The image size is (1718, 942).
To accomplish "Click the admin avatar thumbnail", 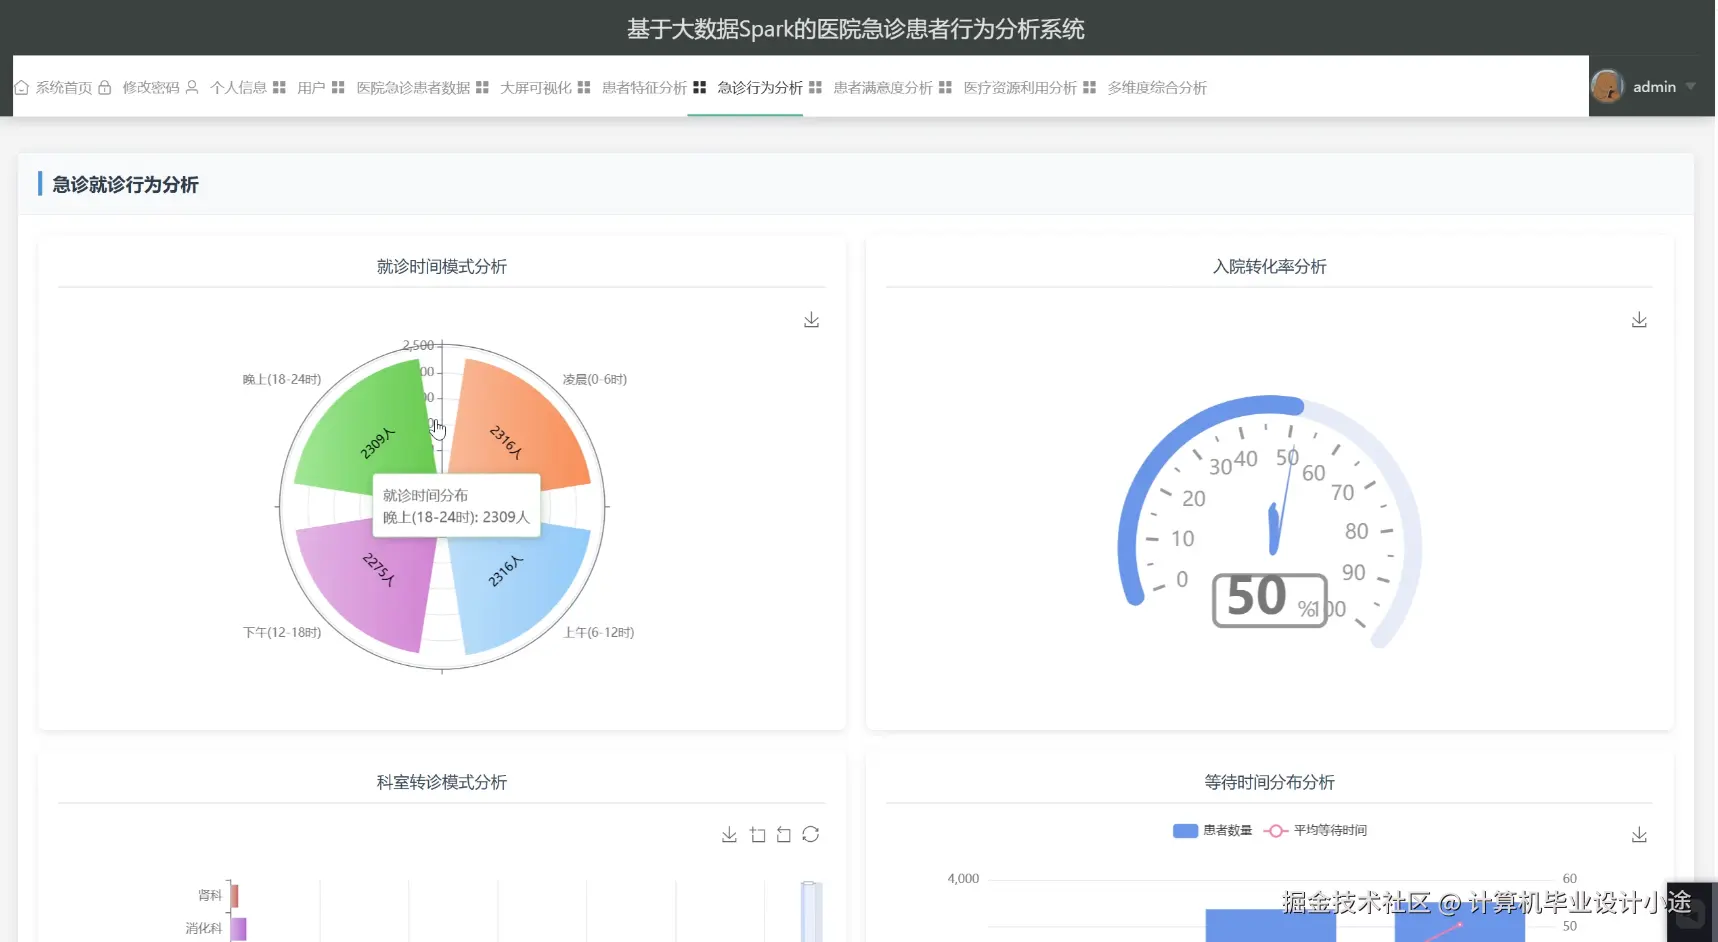I will tap(1608, 86).
